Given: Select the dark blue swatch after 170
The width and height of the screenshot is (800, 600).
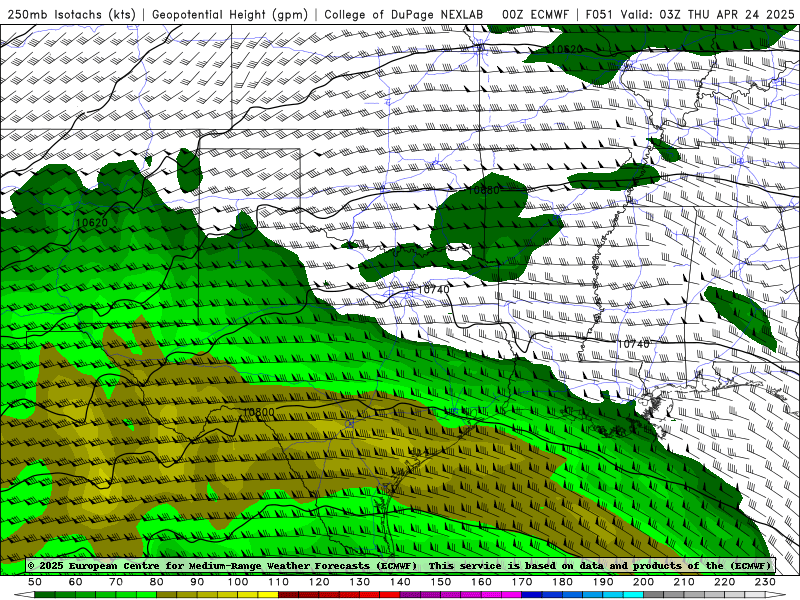Looking at the screenshot, I should click(x=532, y=595).
